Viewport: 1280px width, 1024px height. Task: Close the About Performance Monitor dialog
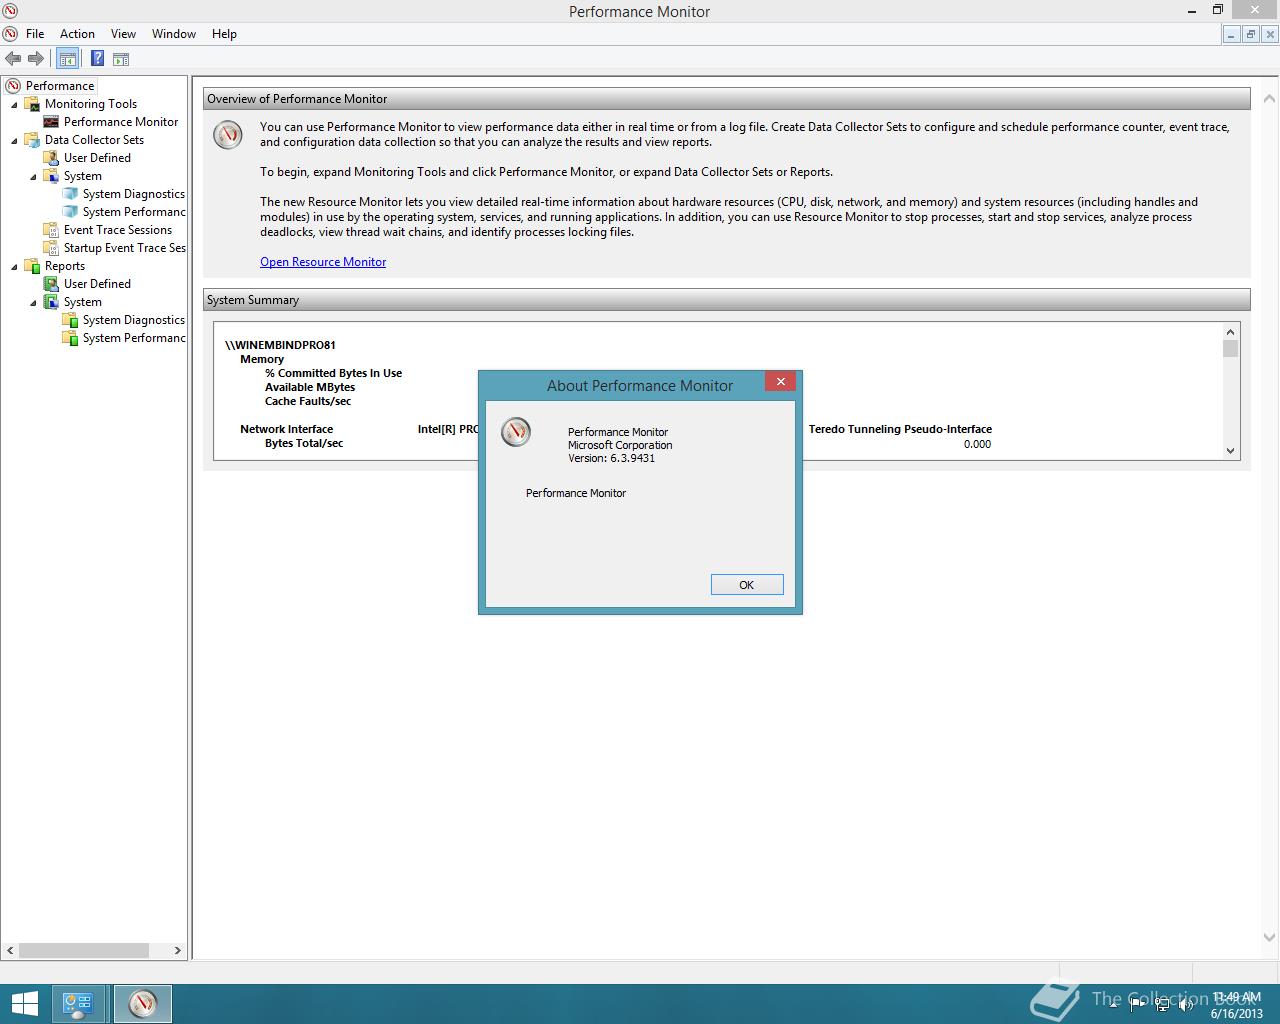click(781, 382)
